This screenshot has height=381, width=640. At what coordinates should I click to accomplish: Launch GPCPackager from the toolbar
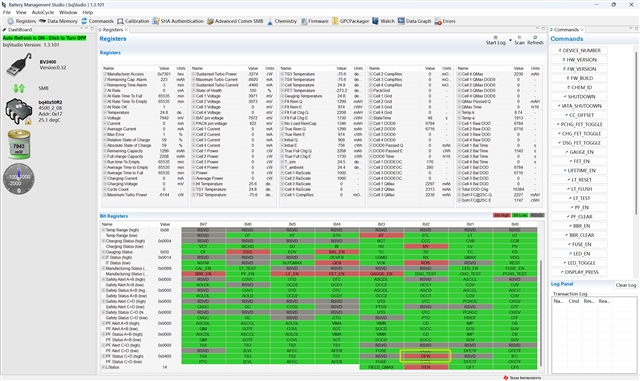pyautogui.click(x=351, y=21)
